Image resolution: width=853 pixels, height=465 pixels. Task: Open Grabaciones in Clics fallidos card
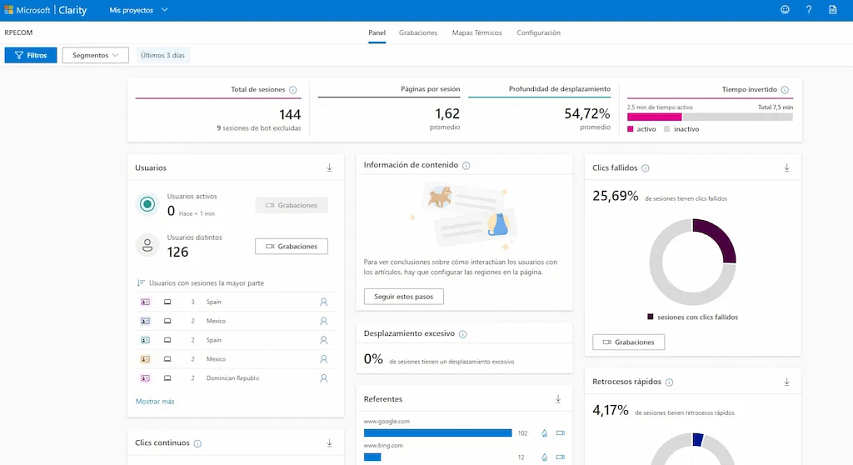point(628,342)
